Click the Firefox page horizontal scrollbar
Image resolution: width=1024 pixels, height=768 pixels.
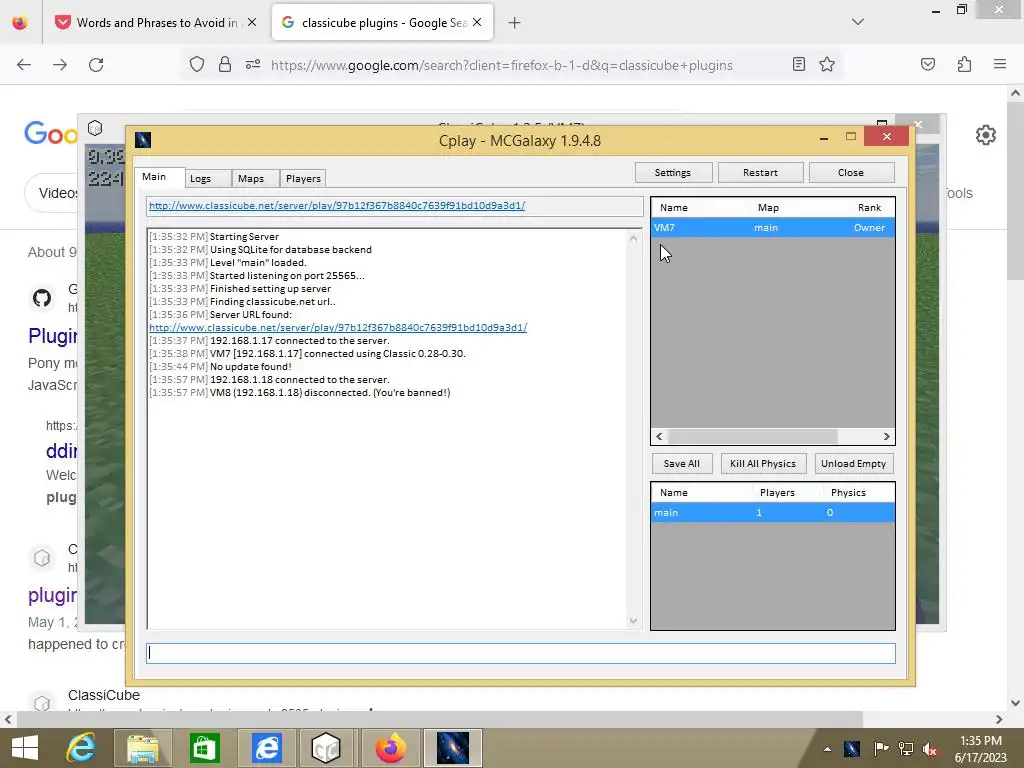pos(439,720)
